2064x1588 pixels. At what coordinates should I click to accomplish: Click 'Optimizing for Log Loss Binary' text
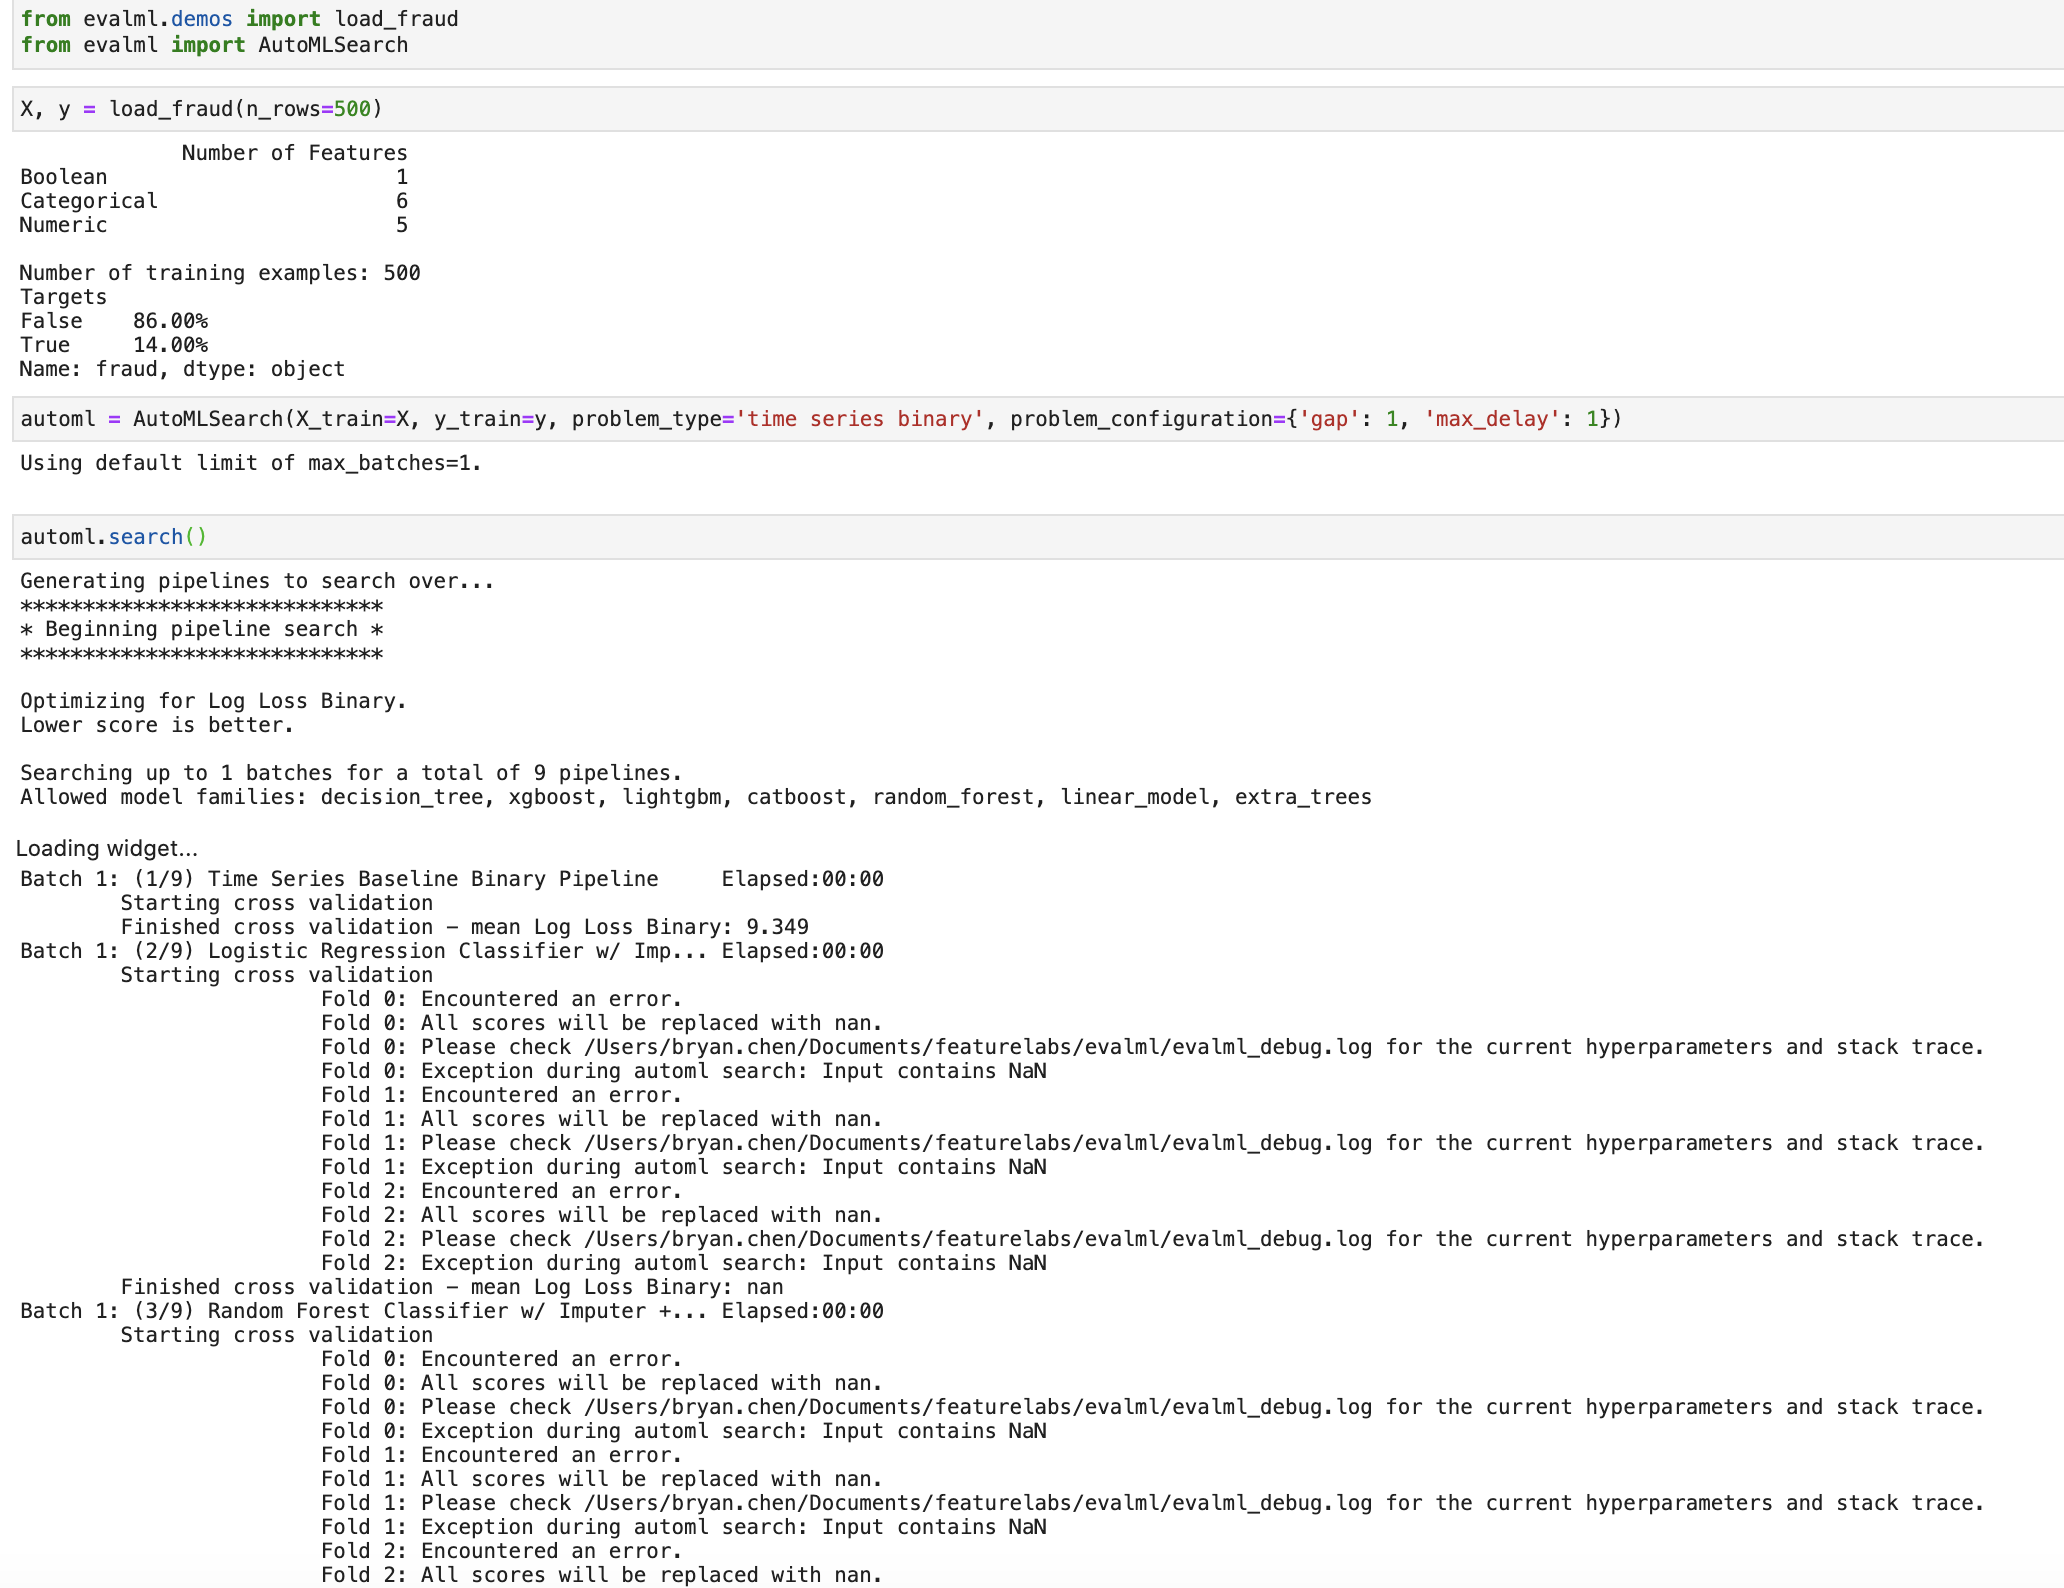pos(213,701)
